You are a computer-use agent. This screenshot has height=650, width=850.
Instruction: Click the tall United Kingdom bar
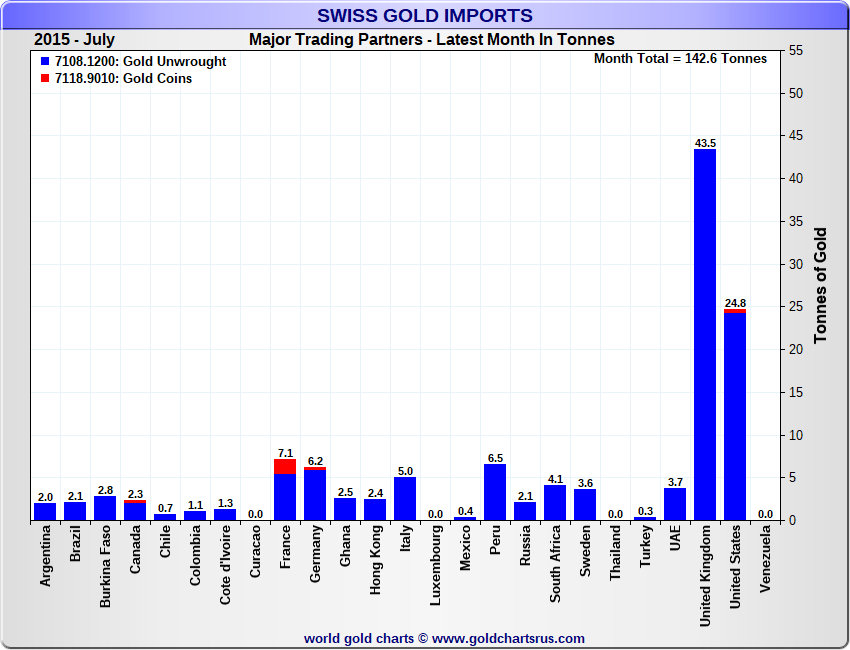point(705,335)
